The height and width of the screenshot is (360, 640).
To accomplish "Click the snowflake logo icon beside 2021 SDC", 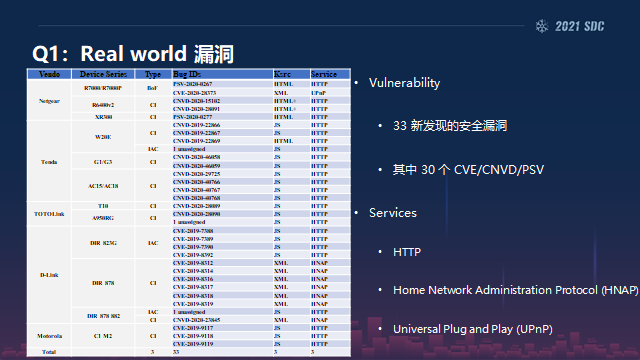I will pyautogui.click(x=542, y=26).
